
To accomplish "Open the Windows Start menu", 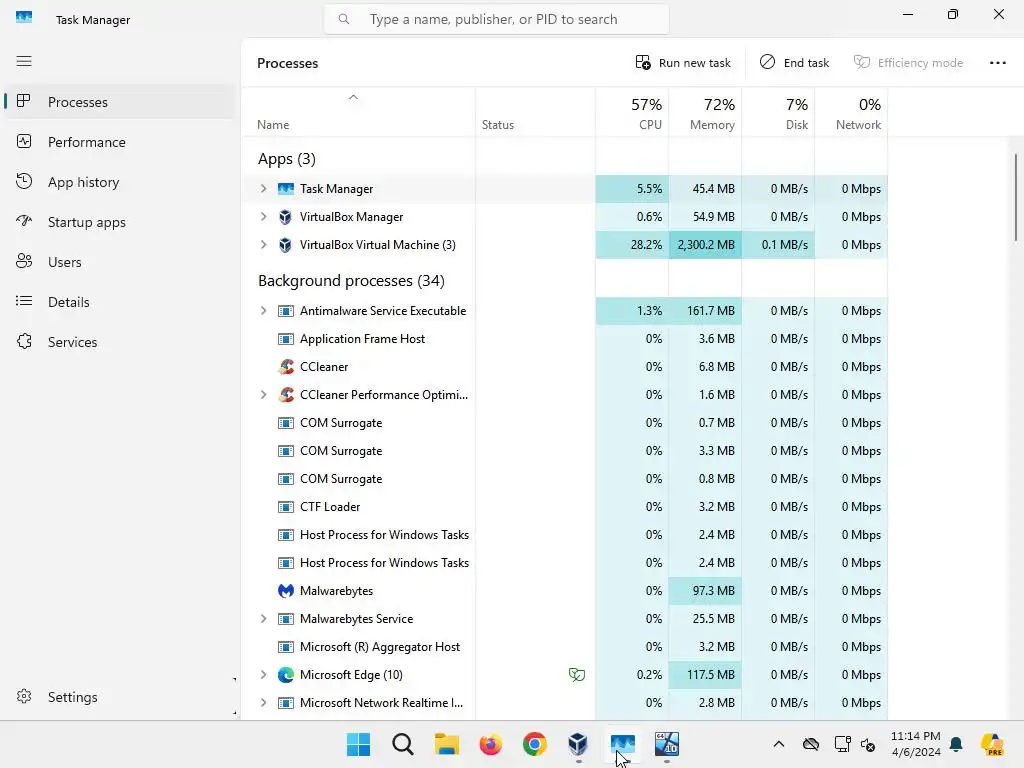I will 359,744.
